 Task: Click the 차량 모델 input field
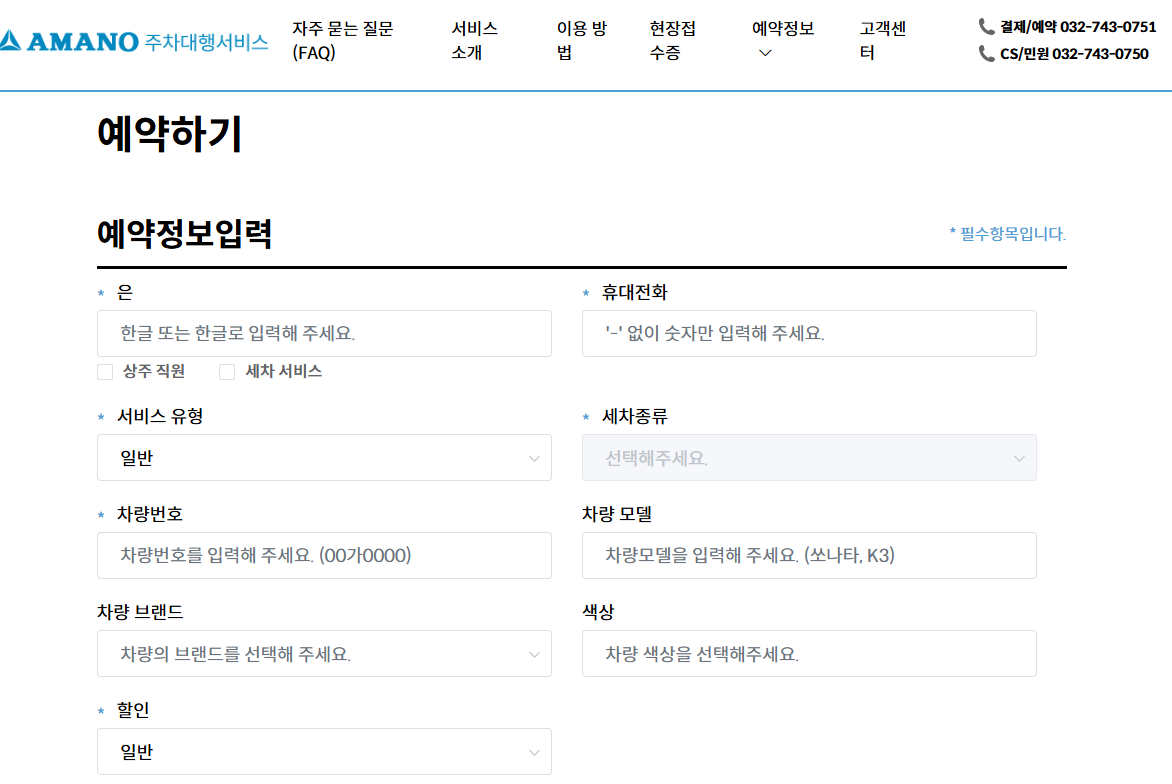click(809, 555)
